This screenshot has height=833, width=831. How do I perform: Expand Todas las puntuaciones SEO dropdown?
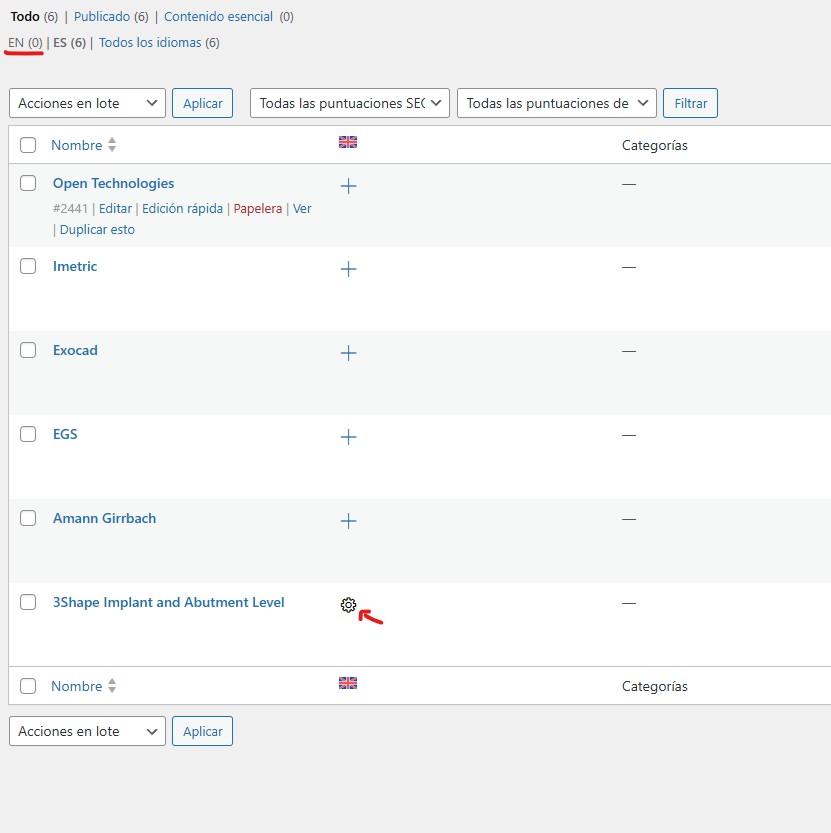pos(349,103)
